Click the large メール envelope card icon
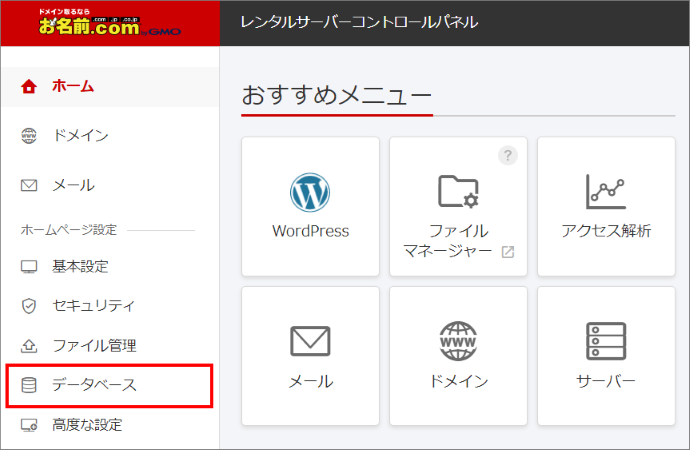The image size is (690, 450). (310, 341)
